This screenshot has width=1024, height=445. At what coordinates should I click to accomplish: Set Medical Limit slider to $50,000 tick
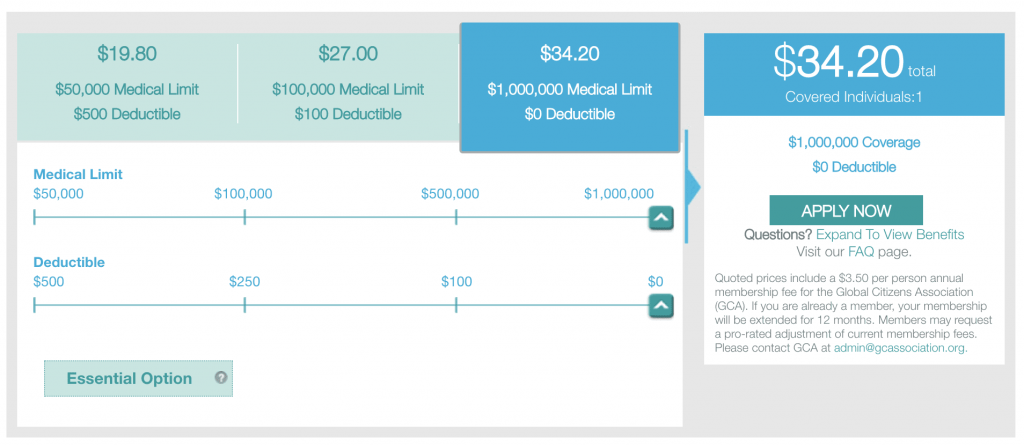pos(35,217)
